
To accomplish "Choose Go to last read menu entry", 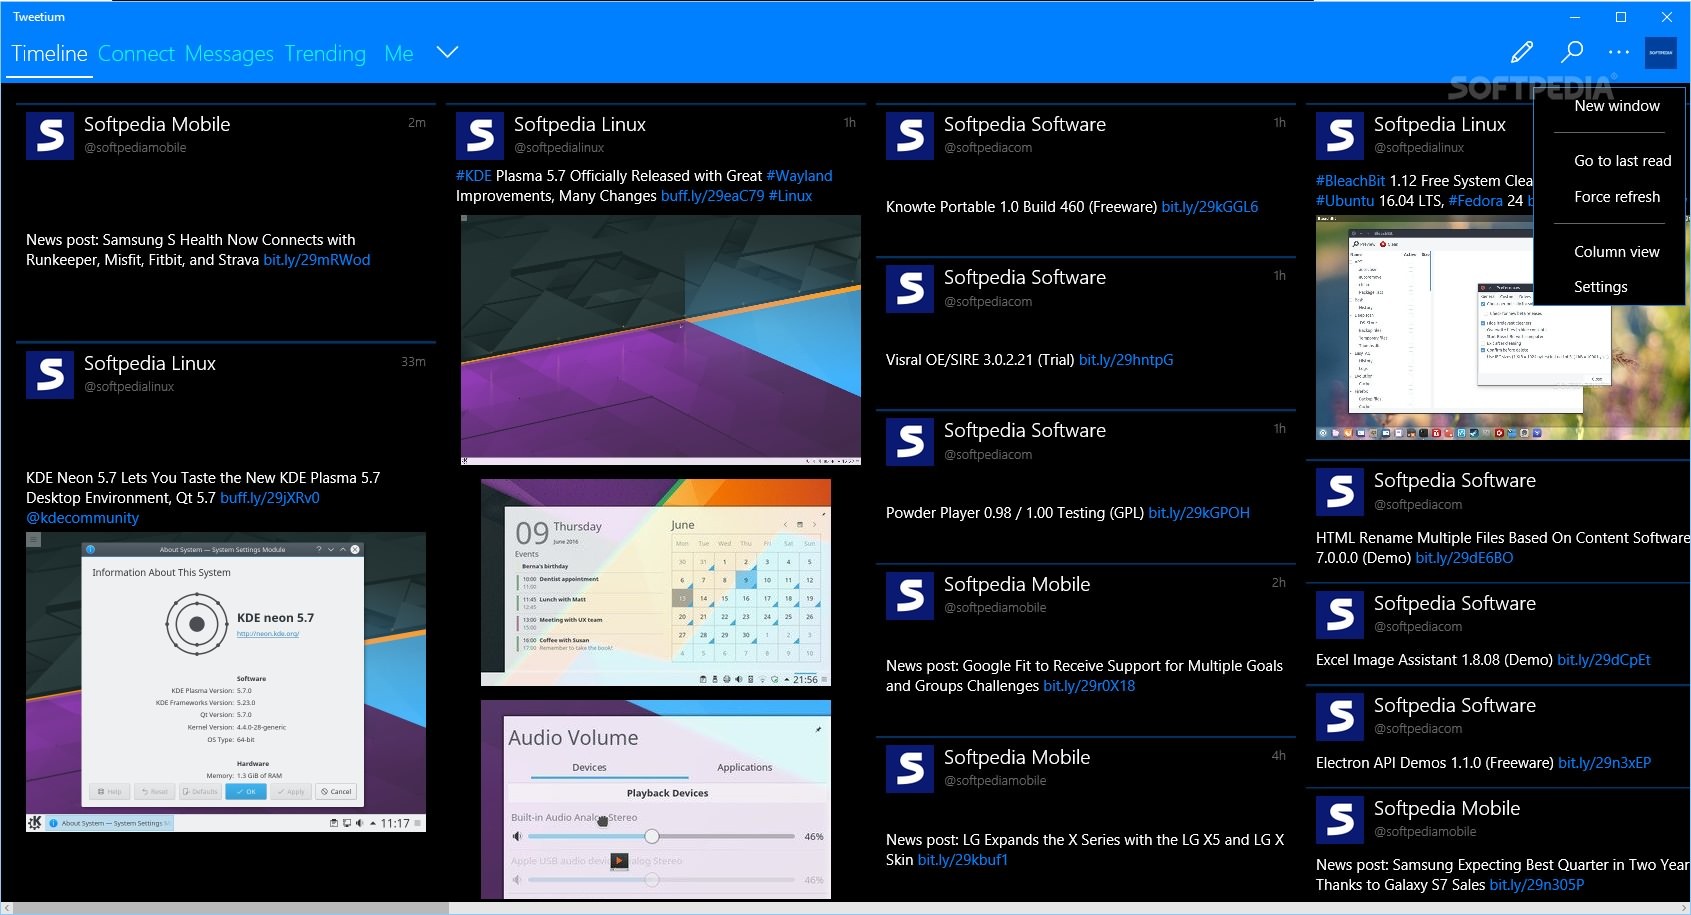I will click(1622, 161).
